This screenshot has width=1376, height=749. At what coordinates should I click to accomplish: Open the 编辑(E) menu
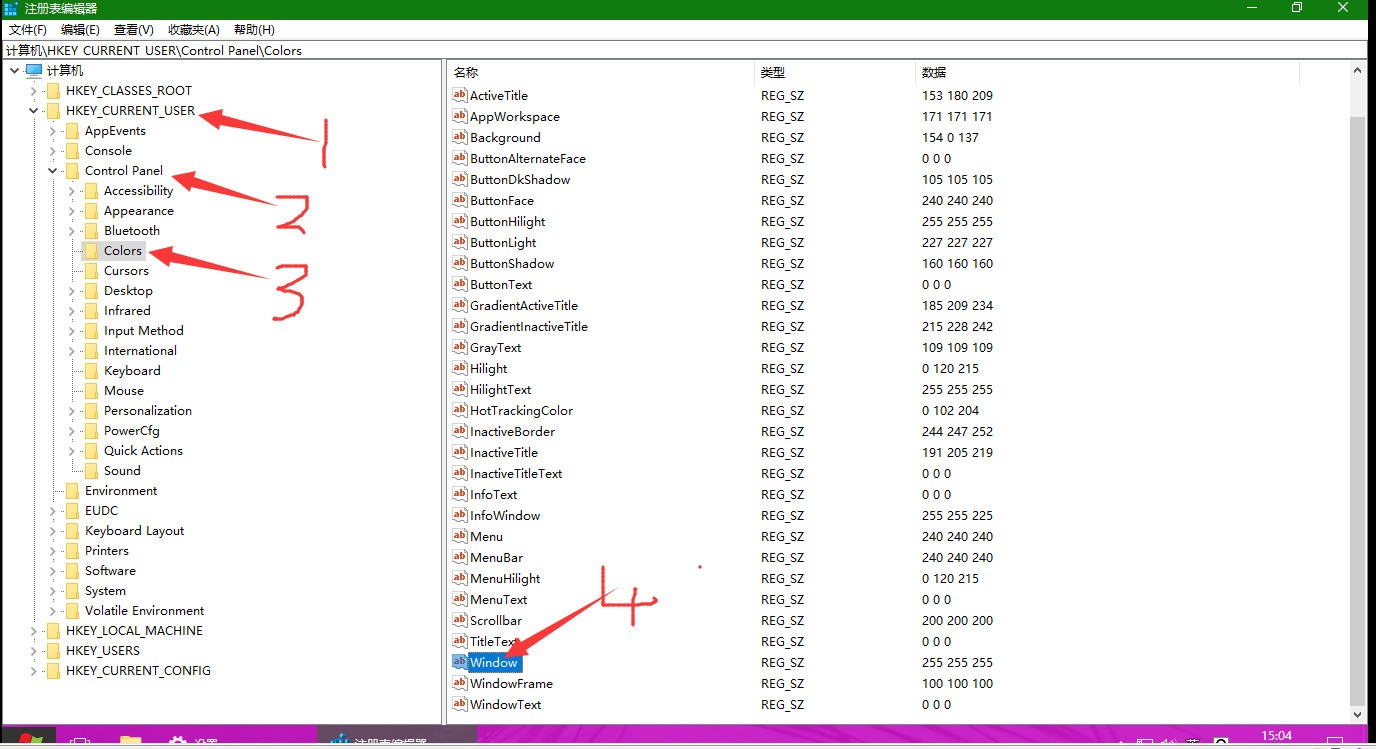pos(80,30)
